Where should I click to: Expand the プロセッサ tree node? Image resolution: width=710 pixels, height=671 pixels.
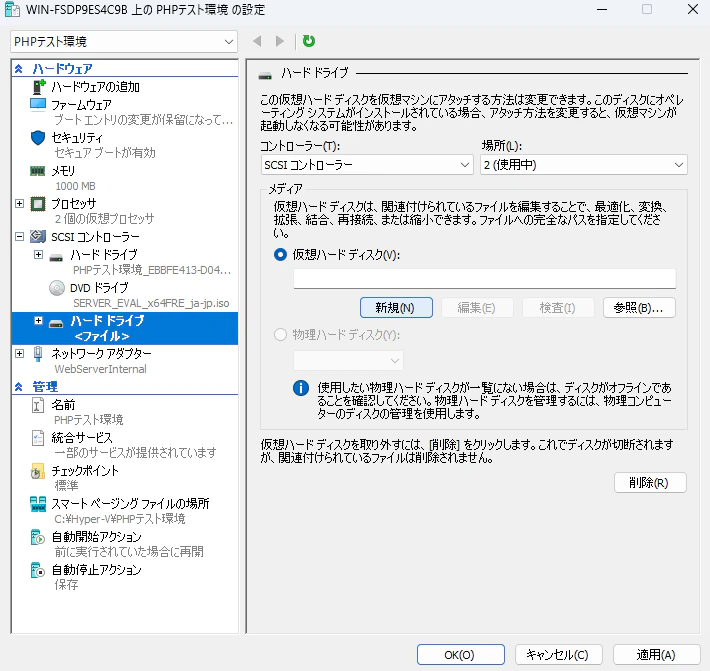click(19, 203)
